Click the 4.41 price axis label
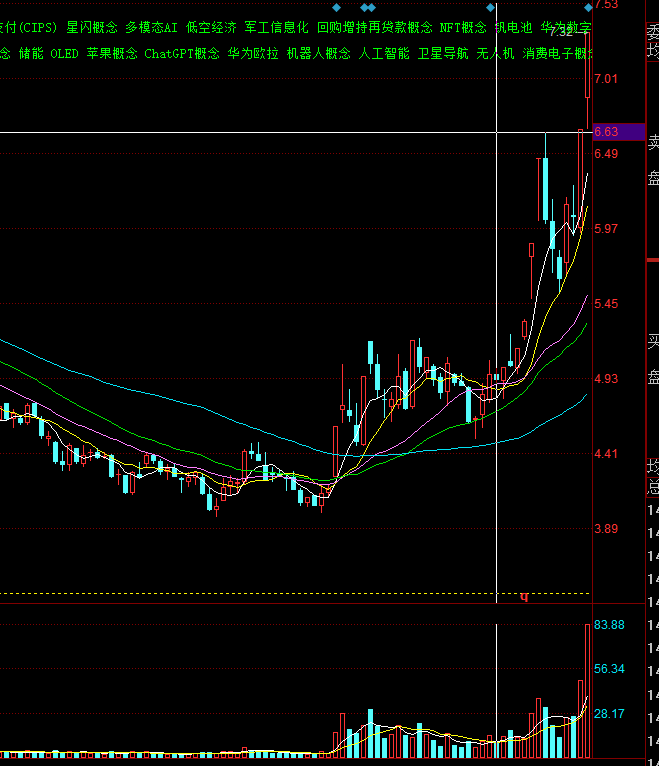 pos(606,454)
